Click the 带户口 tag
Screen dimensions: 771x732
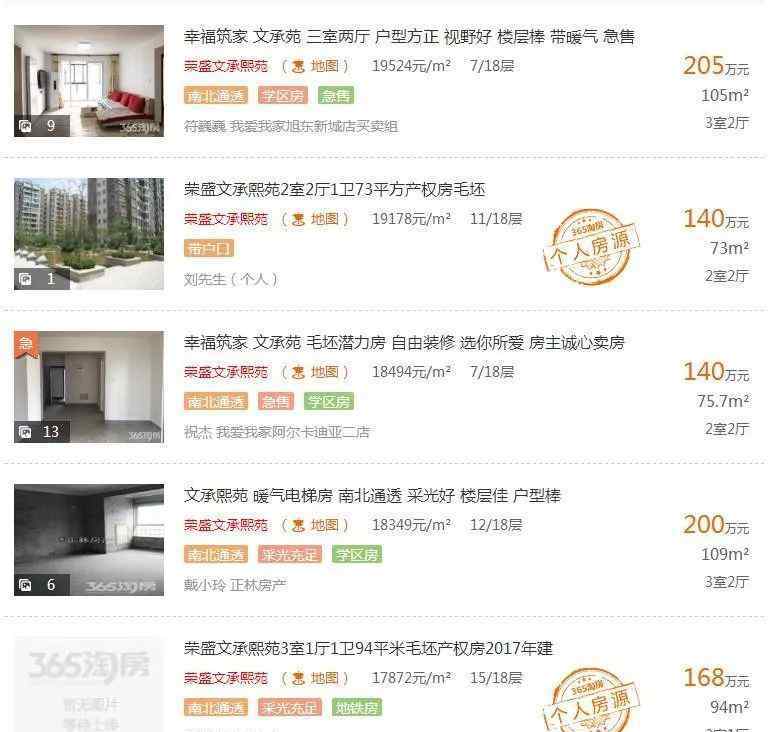tap(209, 249)
